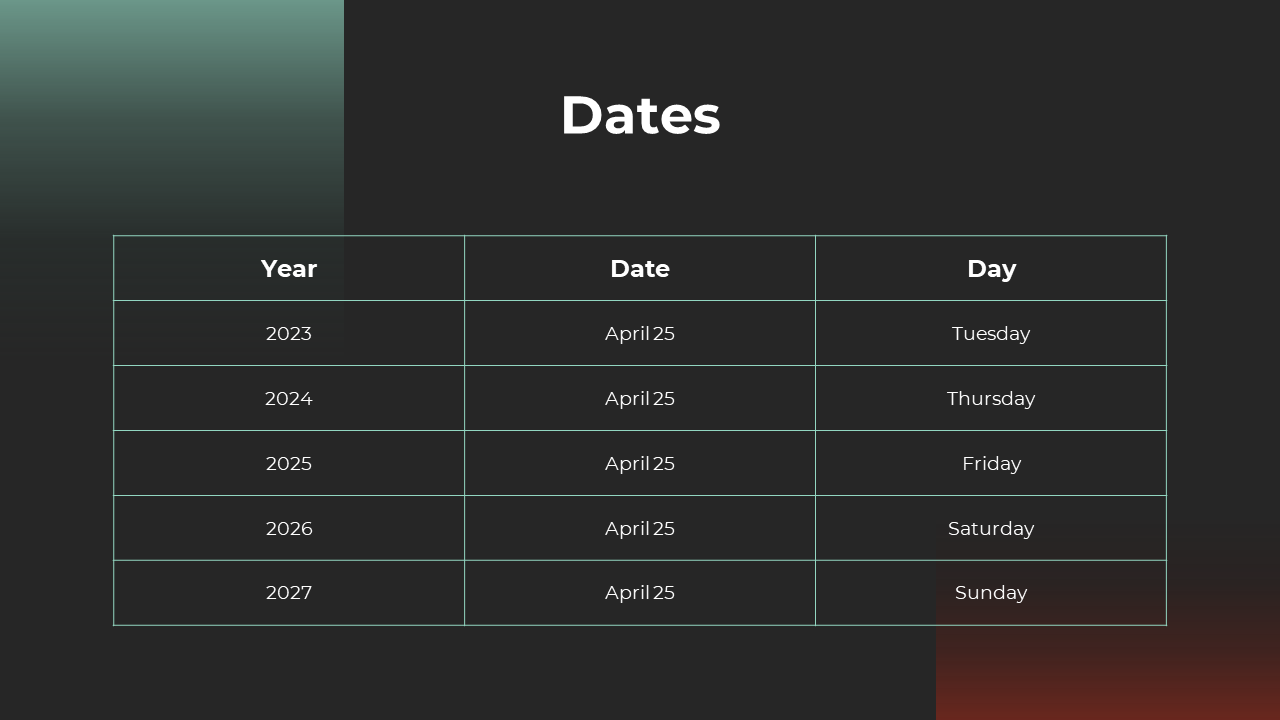Viewport: 1280px width, 720px height.
Task: Select the 2027 year cell
Action: tap(289, 593)
